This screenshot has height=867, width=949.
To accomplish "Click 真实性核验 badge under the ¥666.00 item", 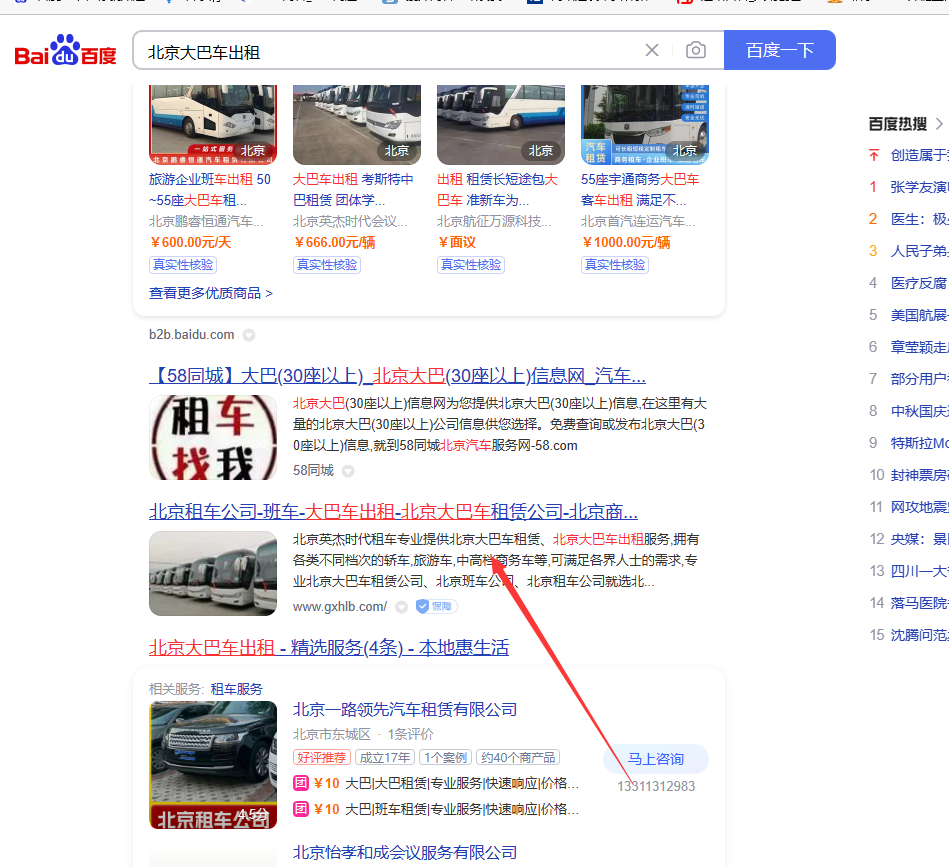I will point(327,265).
